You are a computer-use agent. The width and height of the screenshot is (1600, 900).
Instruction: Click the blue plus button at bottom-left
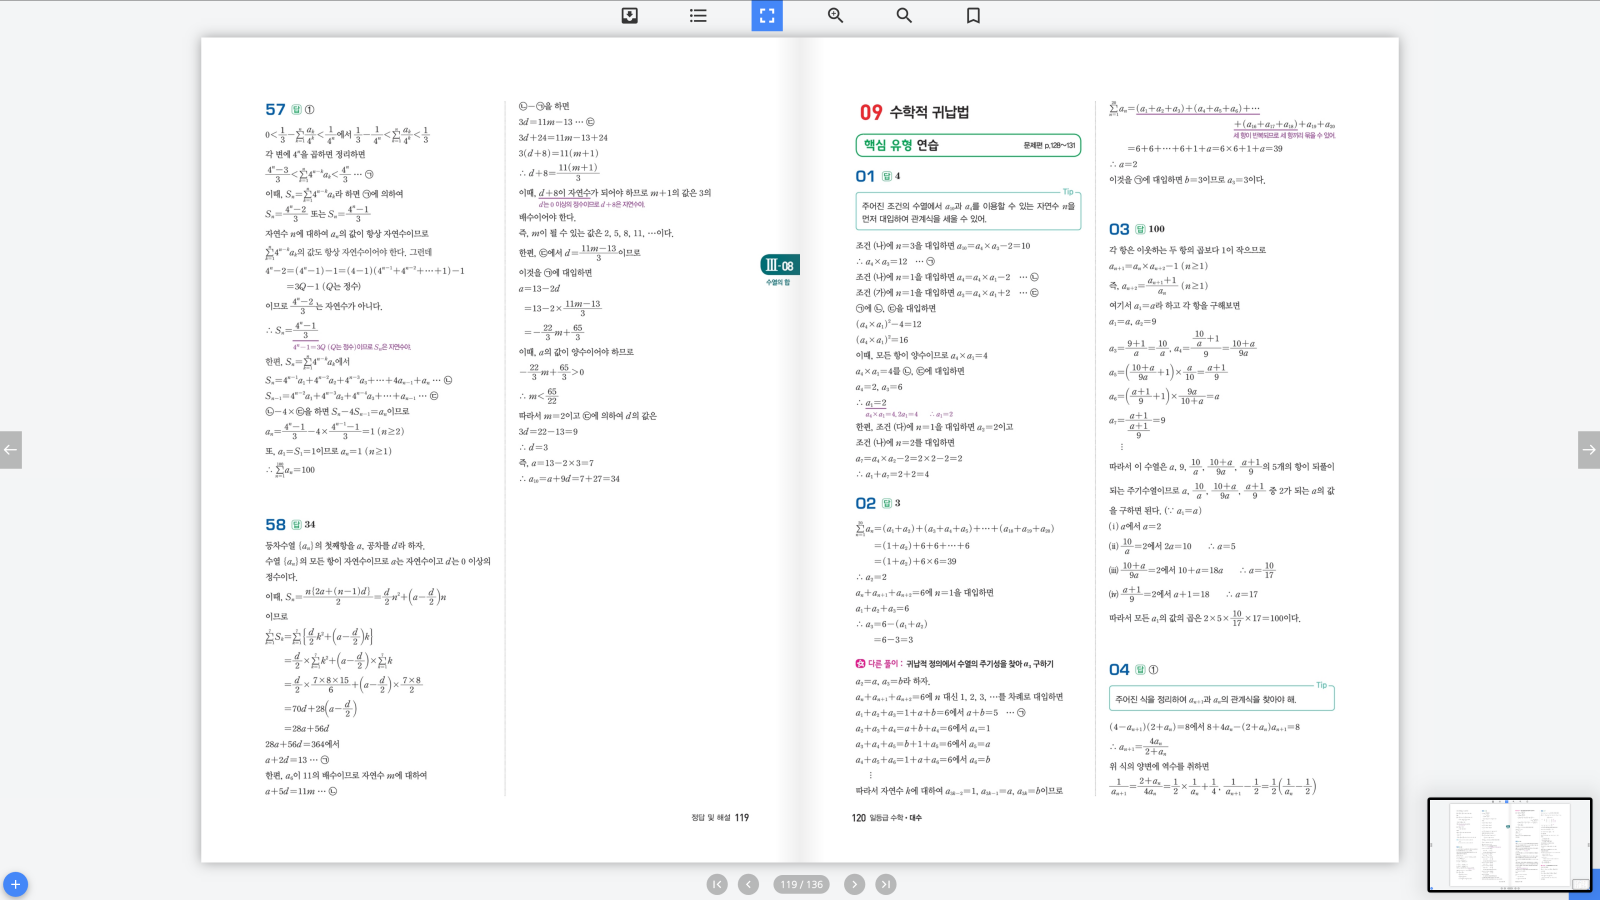click(x=14, y=884)
